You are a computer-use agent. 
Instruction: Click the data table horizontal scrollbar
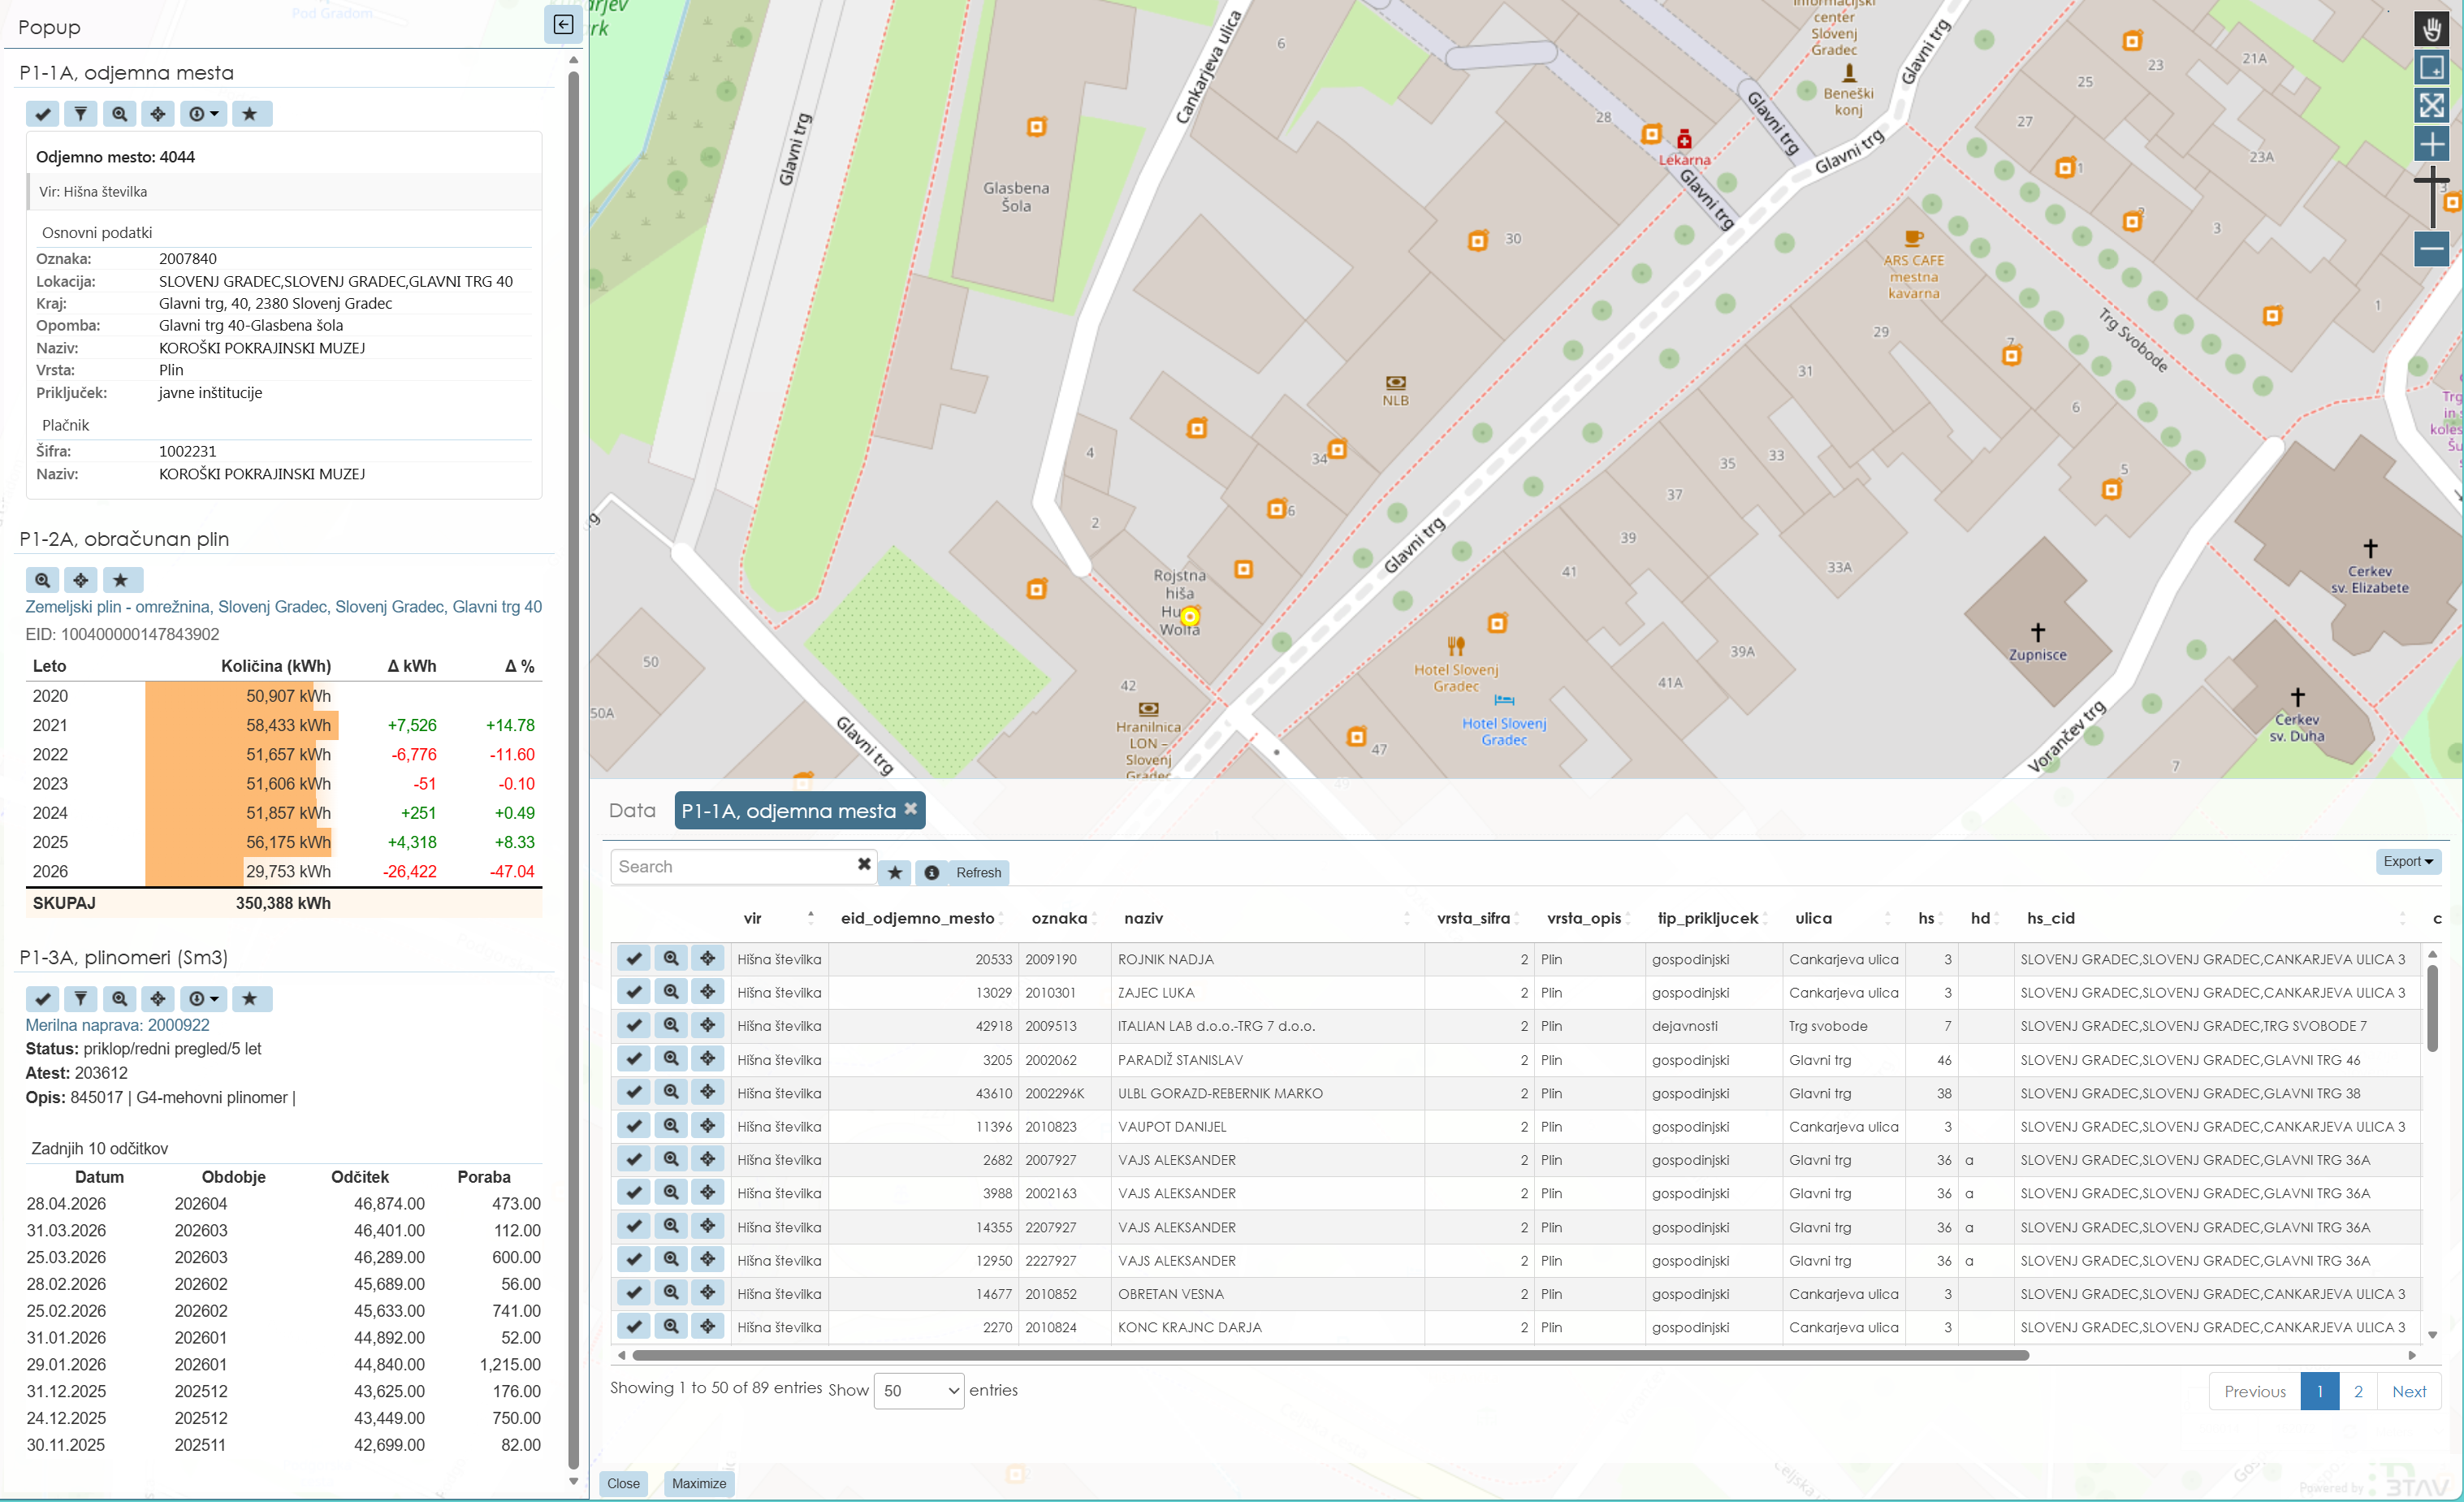pos(1330,1356)
